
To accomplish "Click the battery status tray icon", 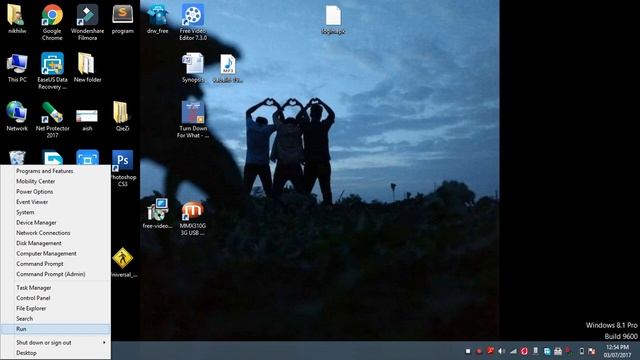I will tap(582, 351).
